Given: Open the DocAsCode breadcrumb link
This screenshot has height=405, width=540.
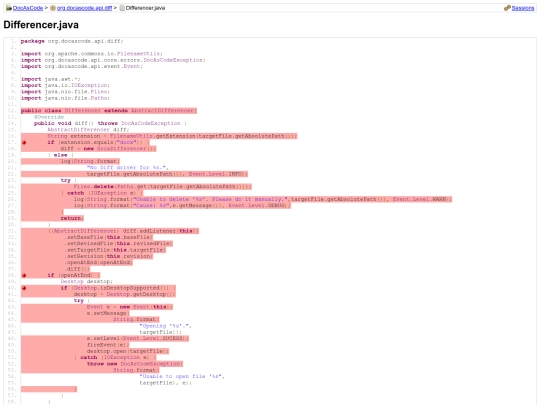Looking at the screenshot, I should pyautogui.click(x=28, y=8).
